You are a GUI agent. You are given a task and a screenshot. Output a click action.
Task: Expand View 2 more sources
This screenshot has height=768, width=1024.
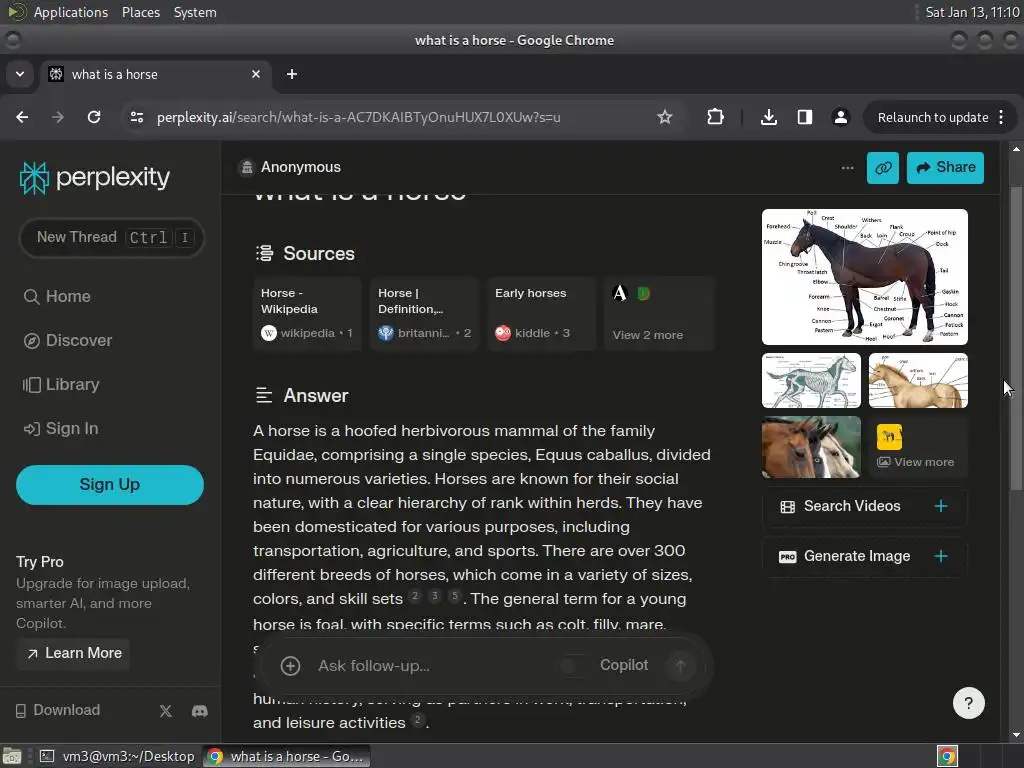(660, 314)
